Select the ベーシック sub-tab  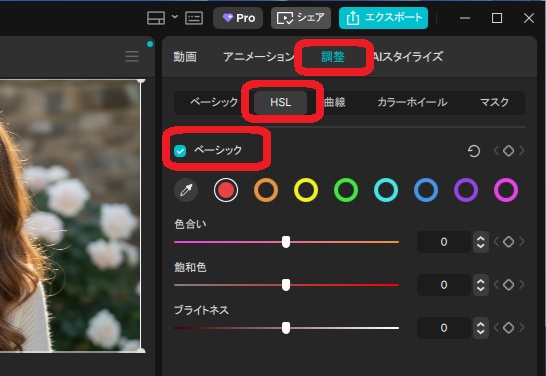click(x=214, y=102)
